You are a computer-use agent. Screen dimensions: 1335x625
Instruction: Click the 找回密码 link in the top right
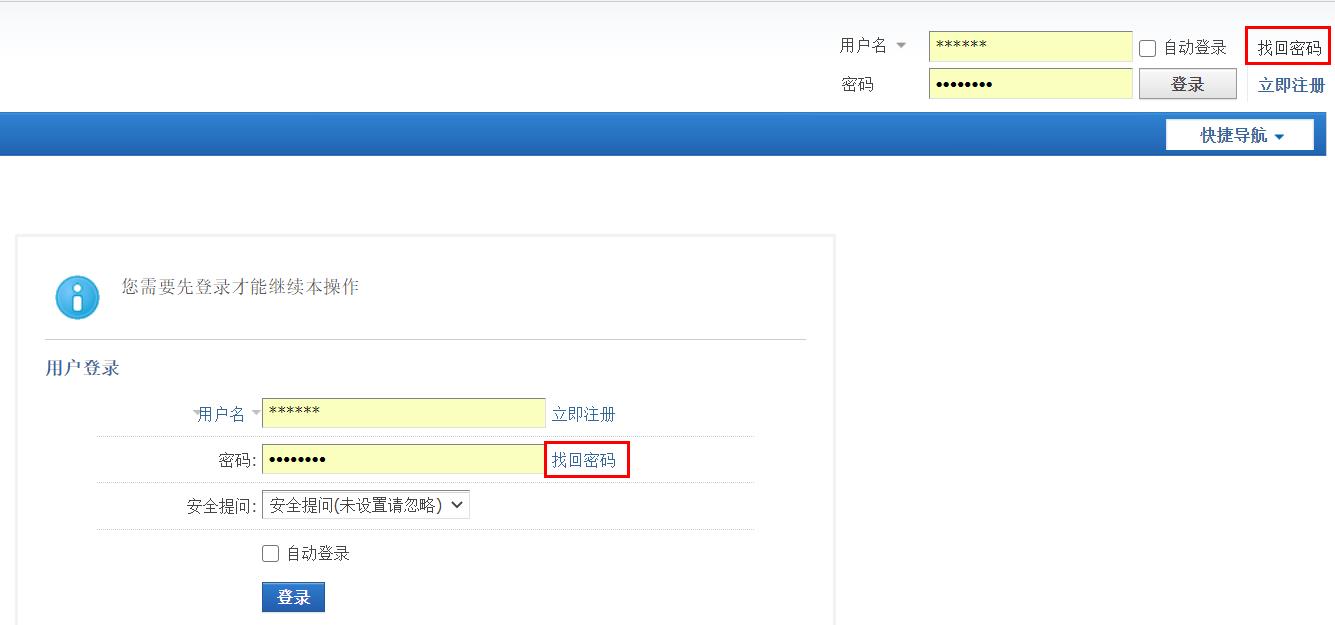[x=1288, y=48]
